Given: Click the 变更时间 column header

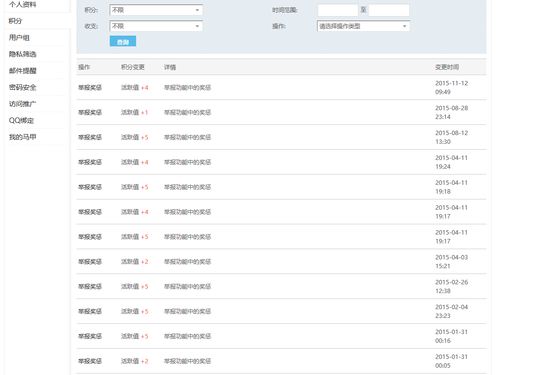Looking at the screenshot, I should tap(447, 67).
